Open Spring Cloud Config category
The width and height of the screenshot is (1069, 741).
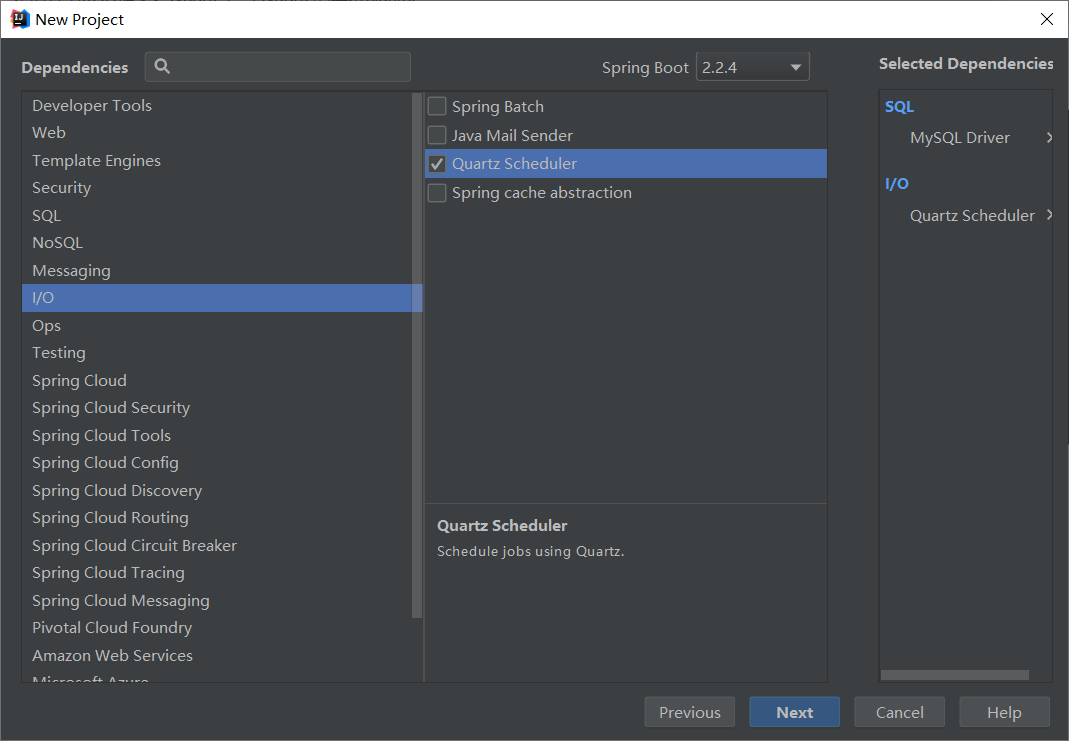[217, 463]
